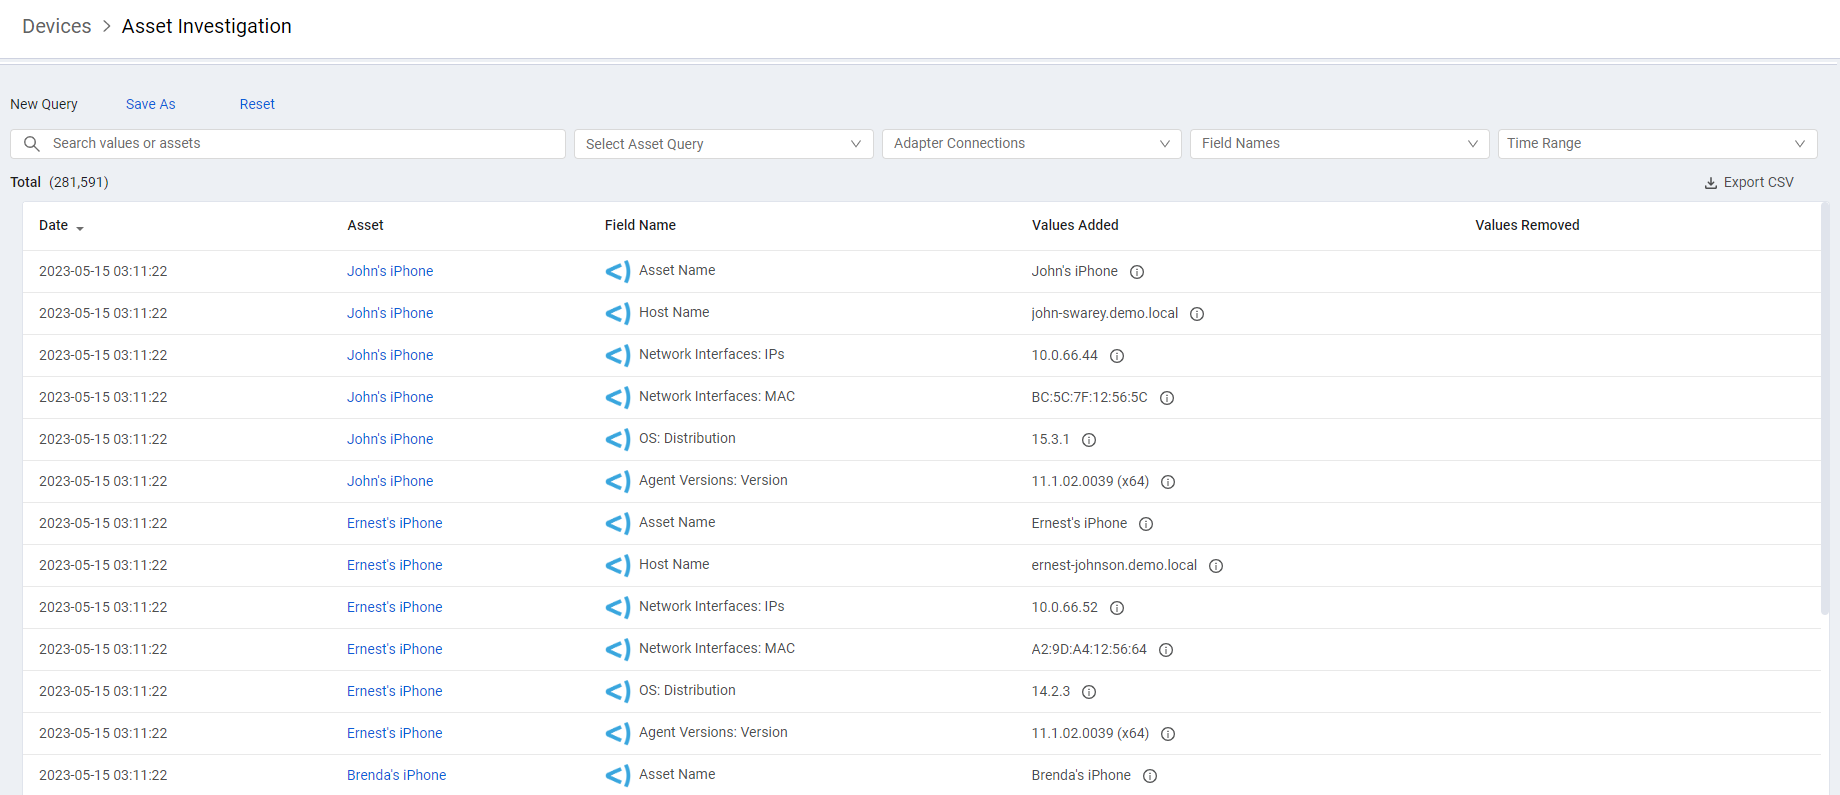Click adapter icon in 10.0.66.44 IPs row
Viewport: 1840px width, 795px height.
[x=618, y=355]
